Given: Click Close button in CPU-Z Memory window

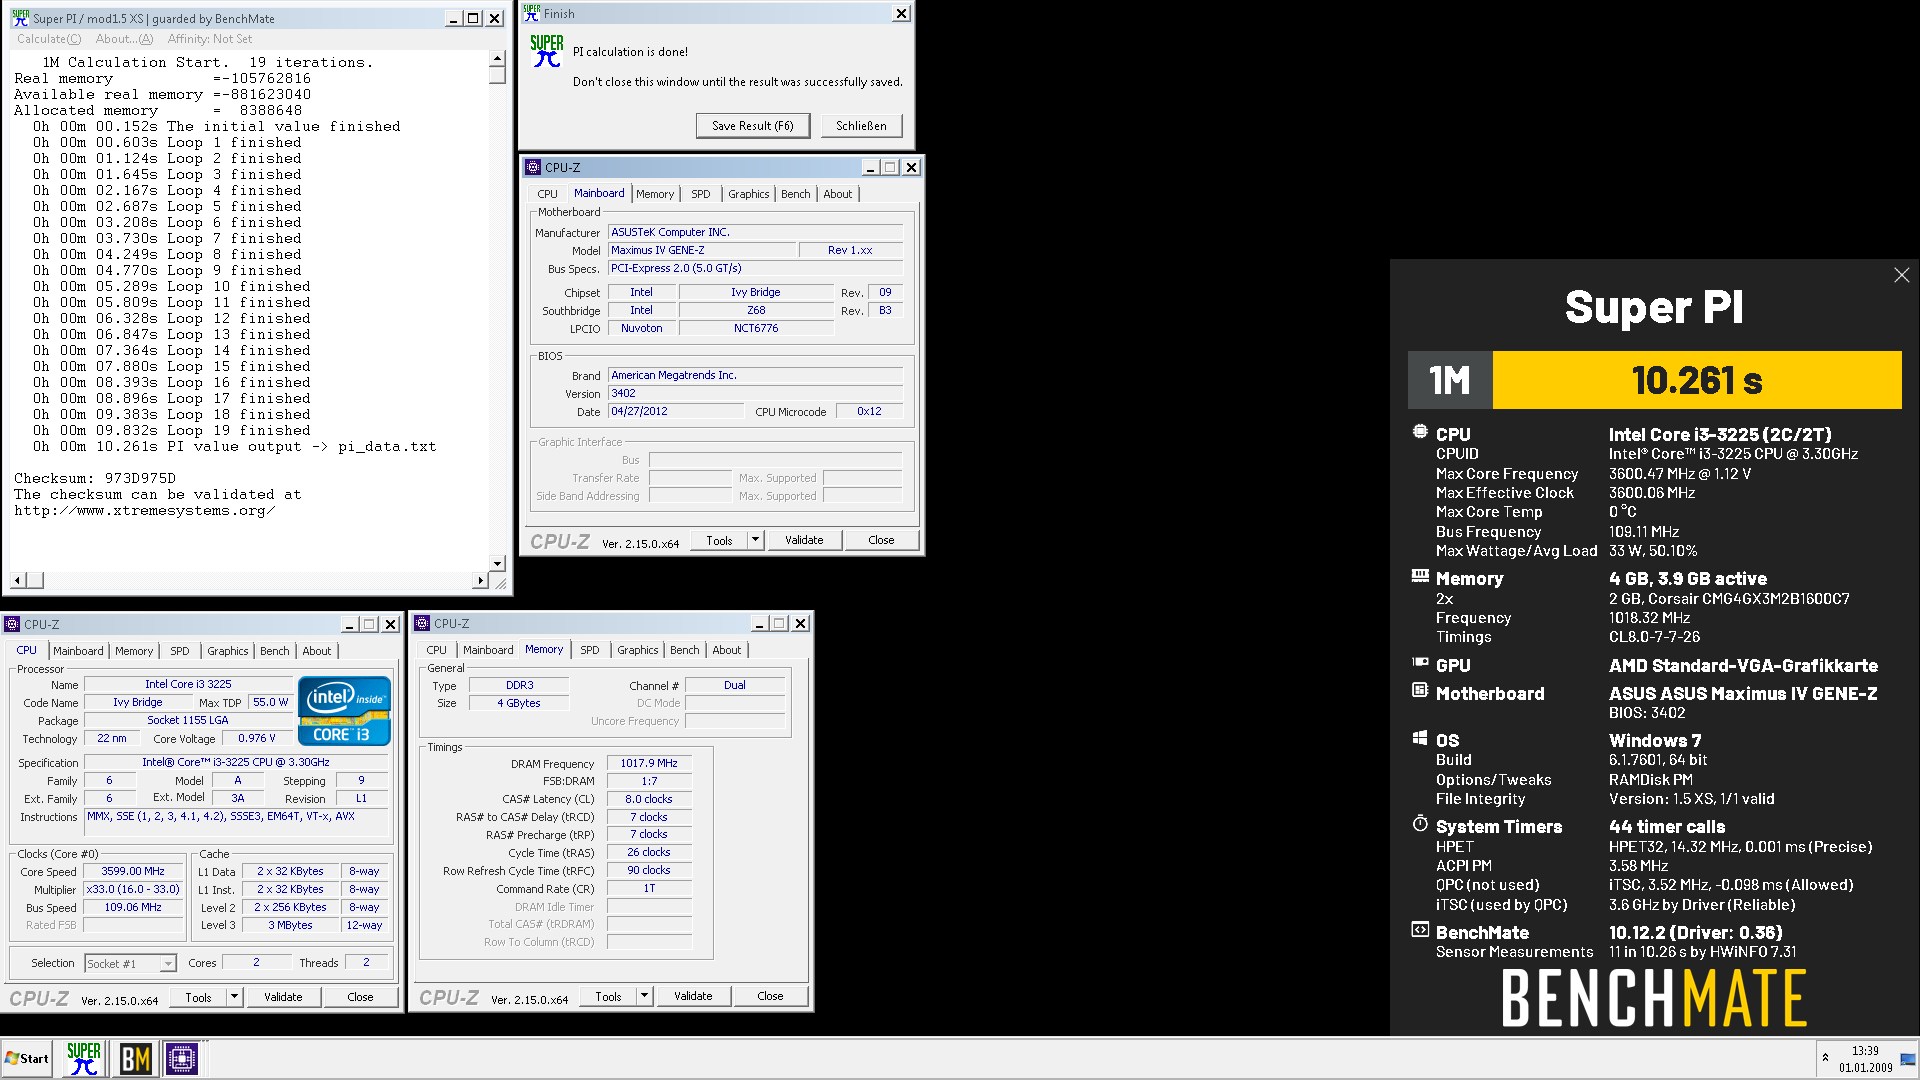Looking at the screenshot, I should [x=770, y=996].
